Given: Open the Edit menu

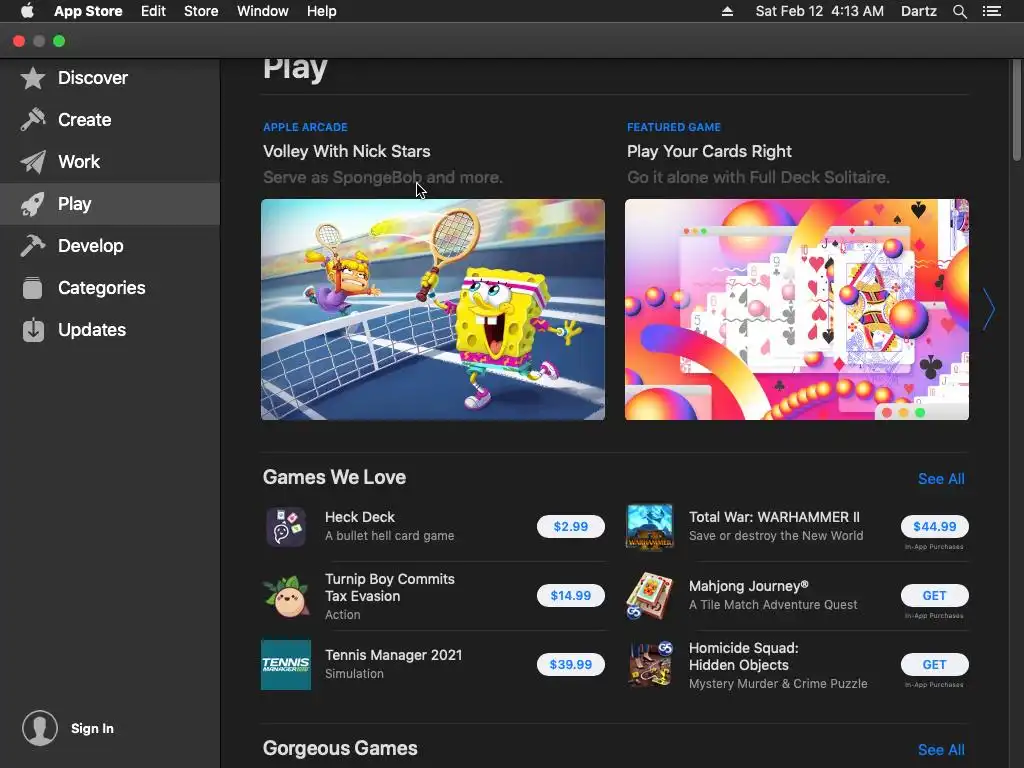Looking at the screenshot, I should pyautogui.click(x=153, y=11).
